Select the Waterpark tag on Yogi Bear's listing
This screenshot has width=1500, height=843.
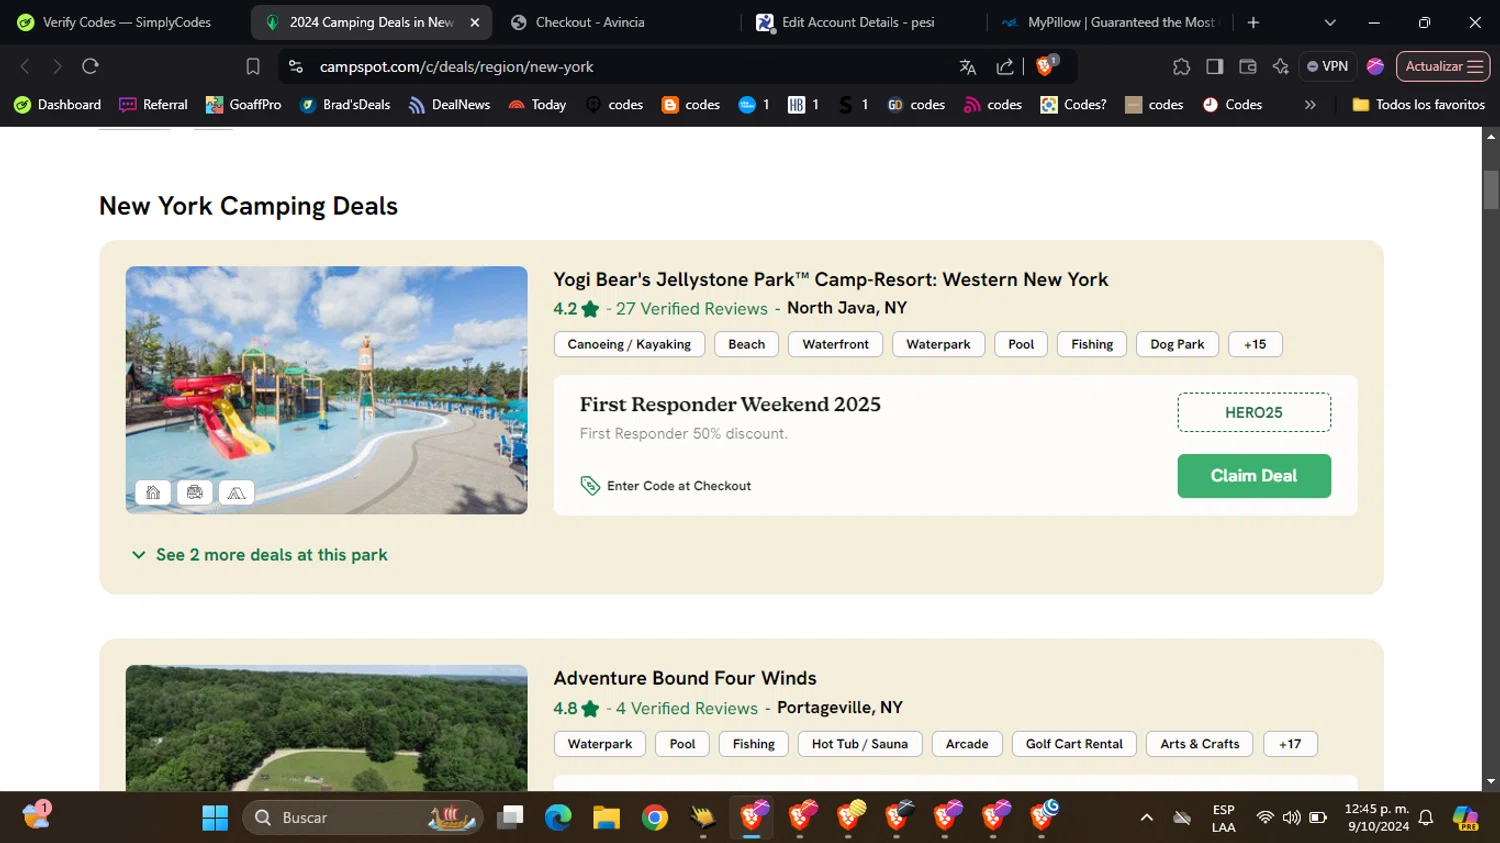pyautogui.click(x=938, y=344)
